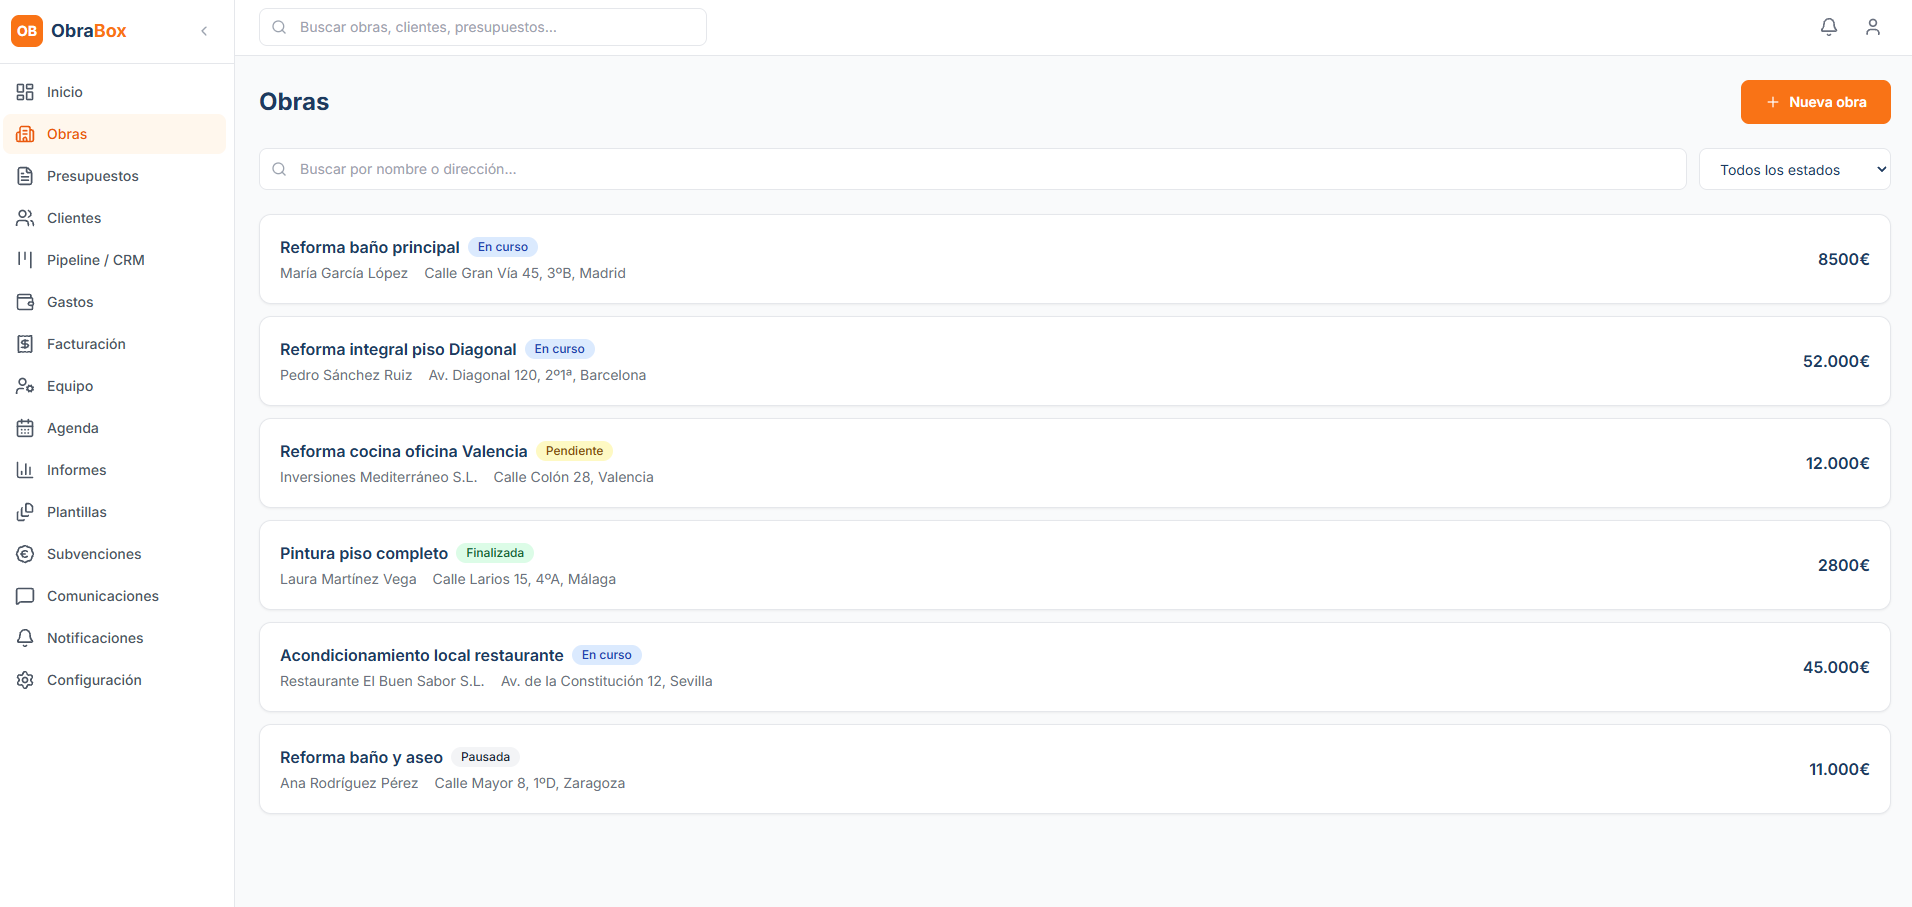The height and width of the screenshot is (907, 1912).
Task: Click the Gastos wallet icon
Action: point(25,302)
